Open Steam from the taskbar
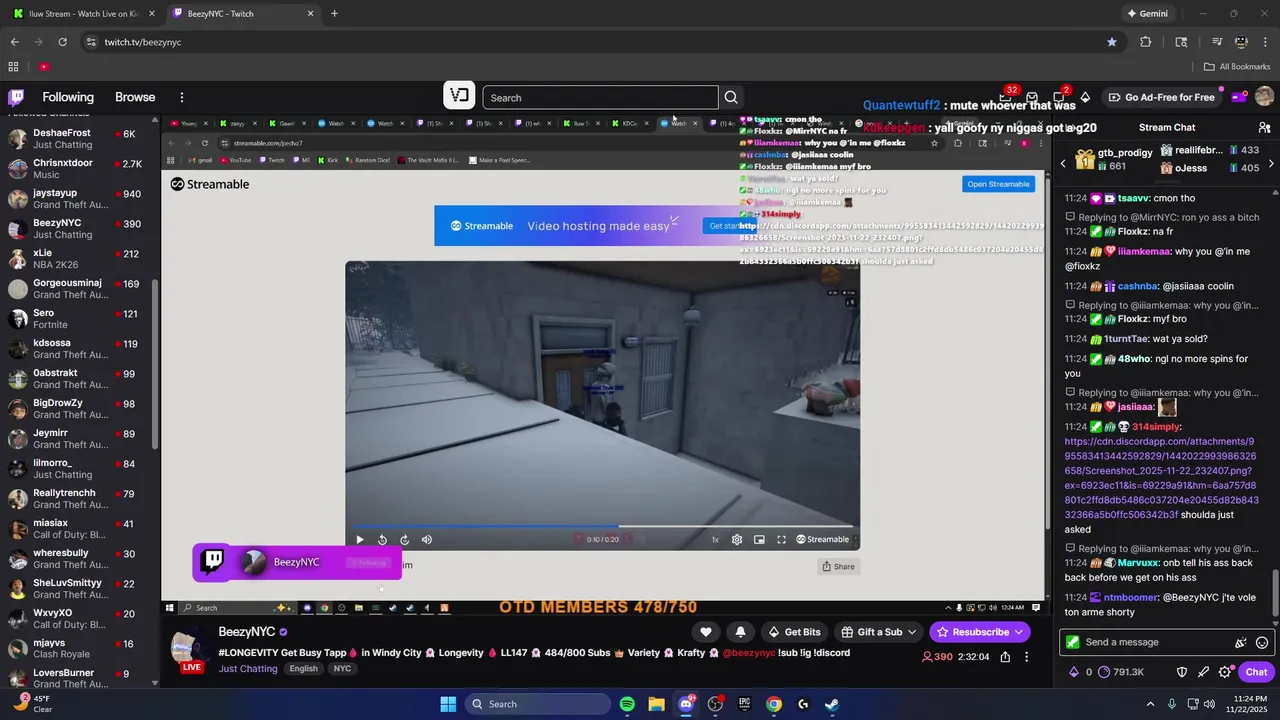 832,704
